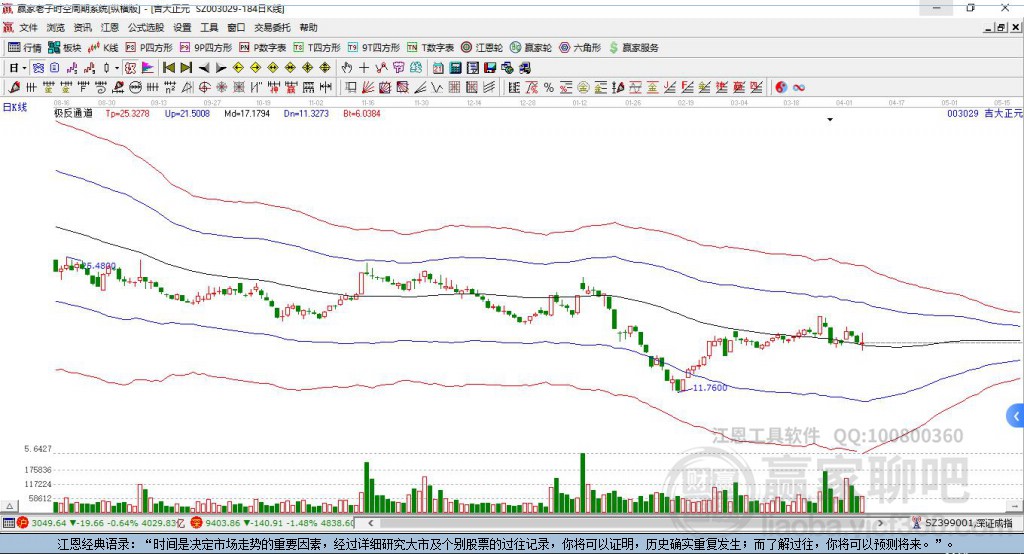1024x554 pixels.
Task: Click the red-blue yin-yang icon
Action: [781, 87]
